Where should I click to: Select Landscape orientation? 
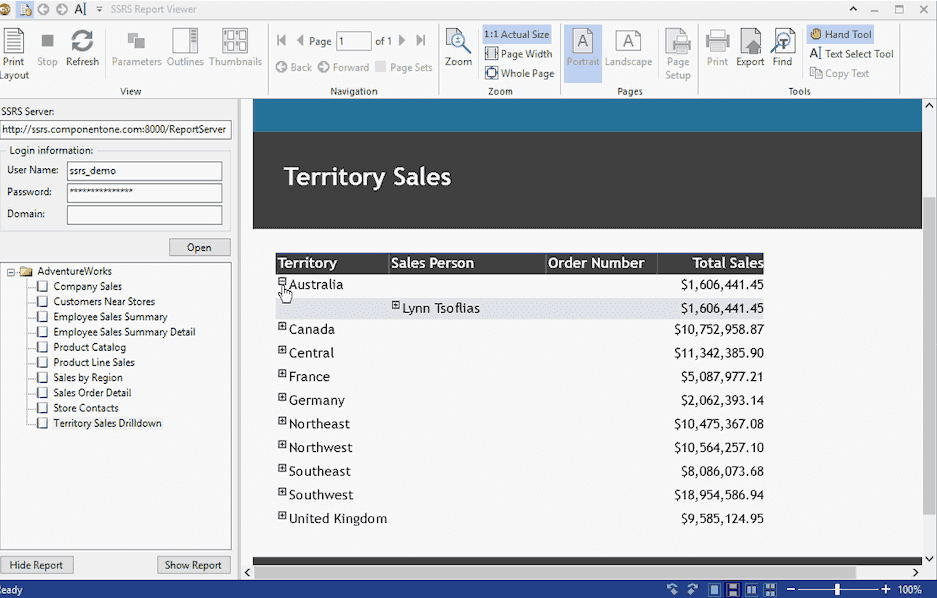628,48
